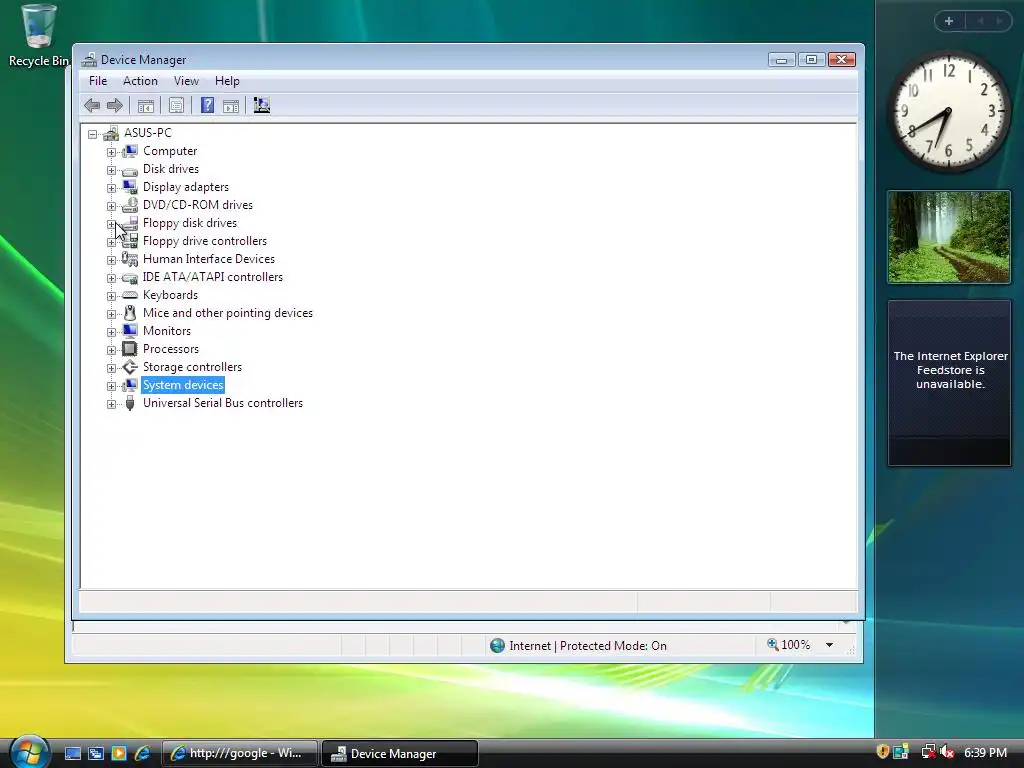Screen dimensions: 1024x768
Task: Click the Internet Explorer Feedstore gadget
Action: (950, 383)
